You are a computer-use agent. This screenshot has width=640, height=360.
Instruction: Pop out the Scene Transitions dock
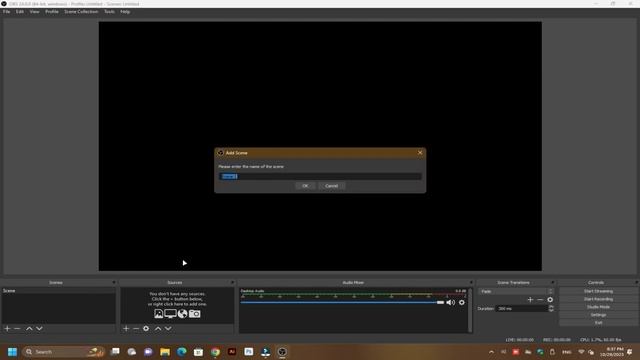(x=553, y=282)
